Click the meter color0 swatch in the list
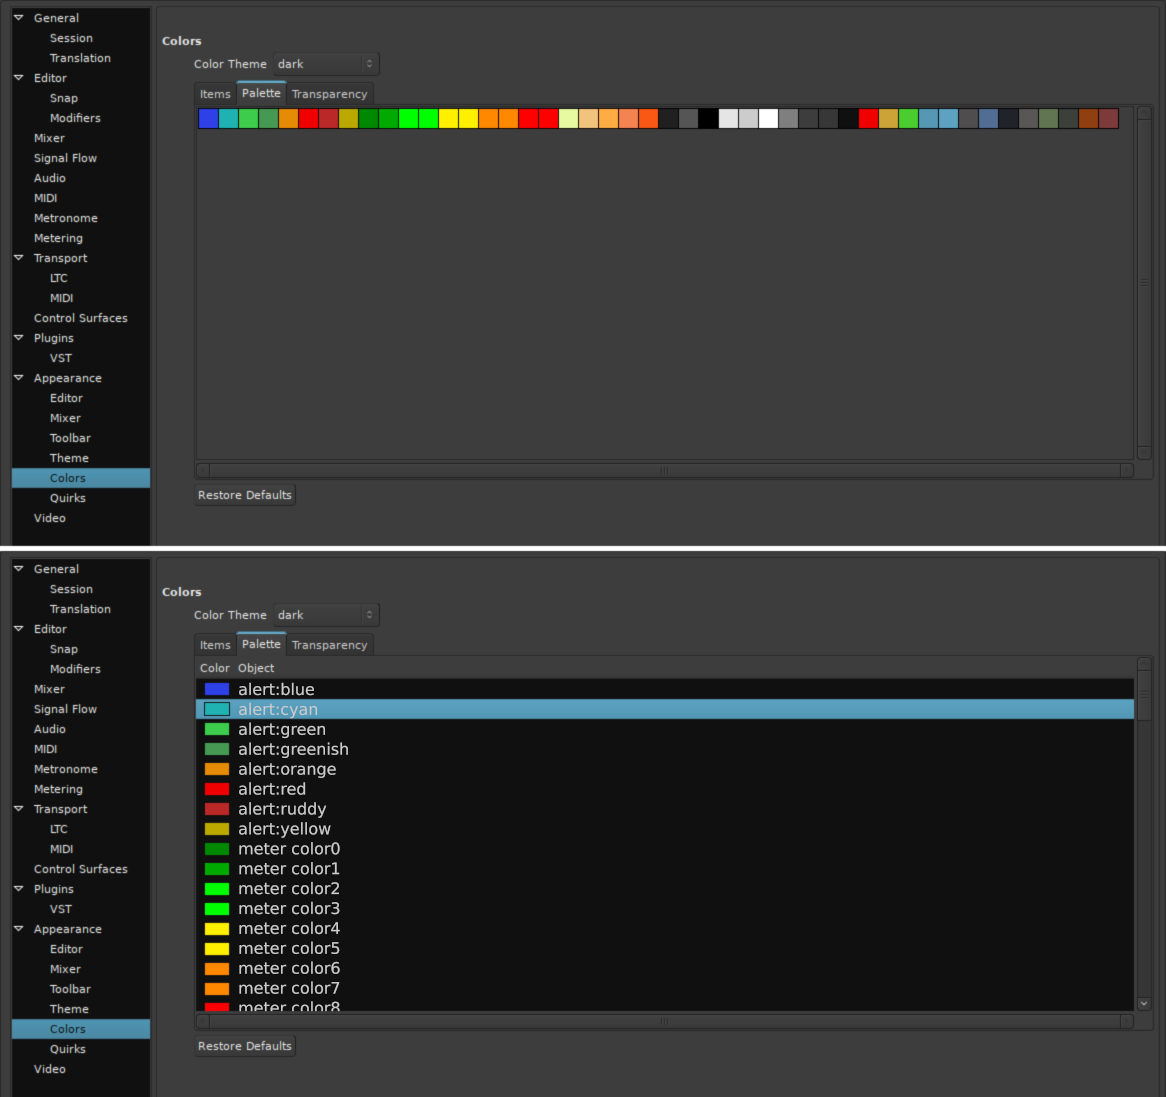 [217, 849]
